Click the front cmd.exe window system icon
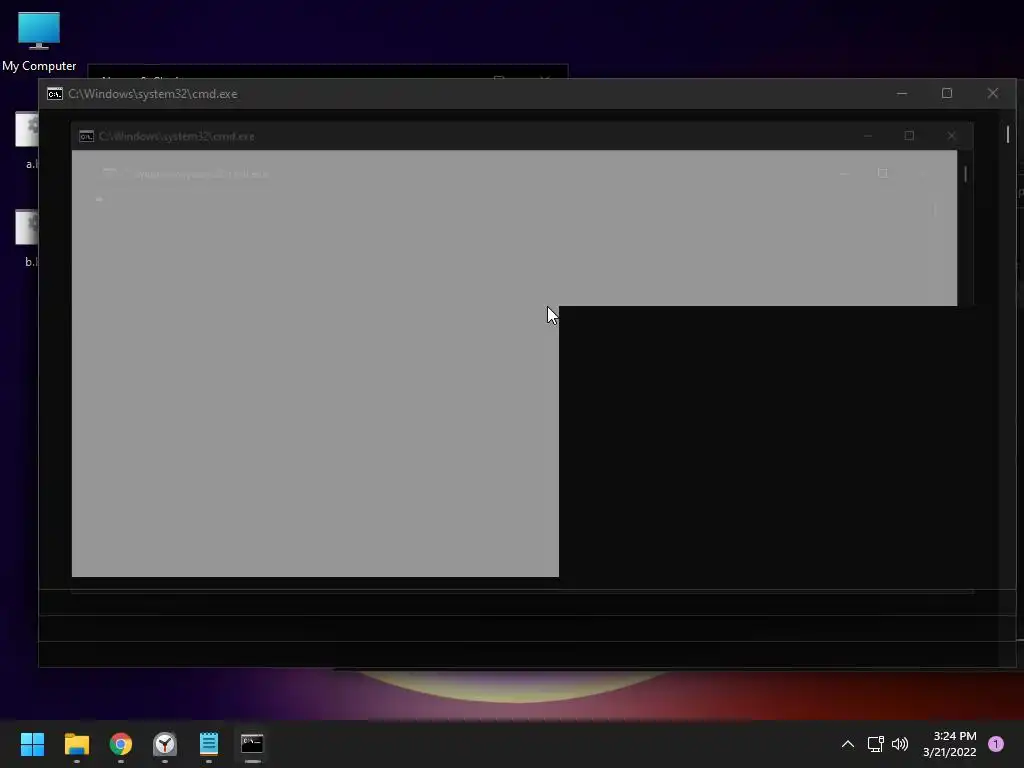 pyautogui.click(x=55, y=94)
